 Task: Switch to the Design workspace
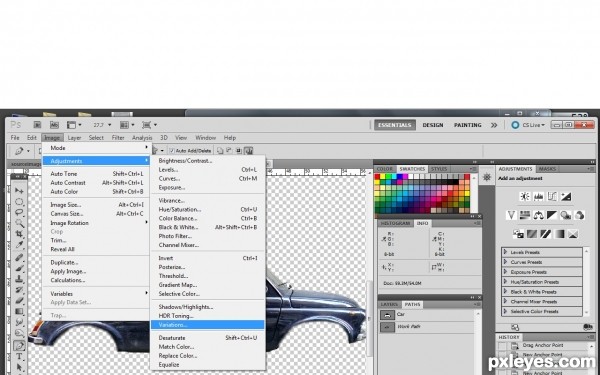(x=433, y=125)
